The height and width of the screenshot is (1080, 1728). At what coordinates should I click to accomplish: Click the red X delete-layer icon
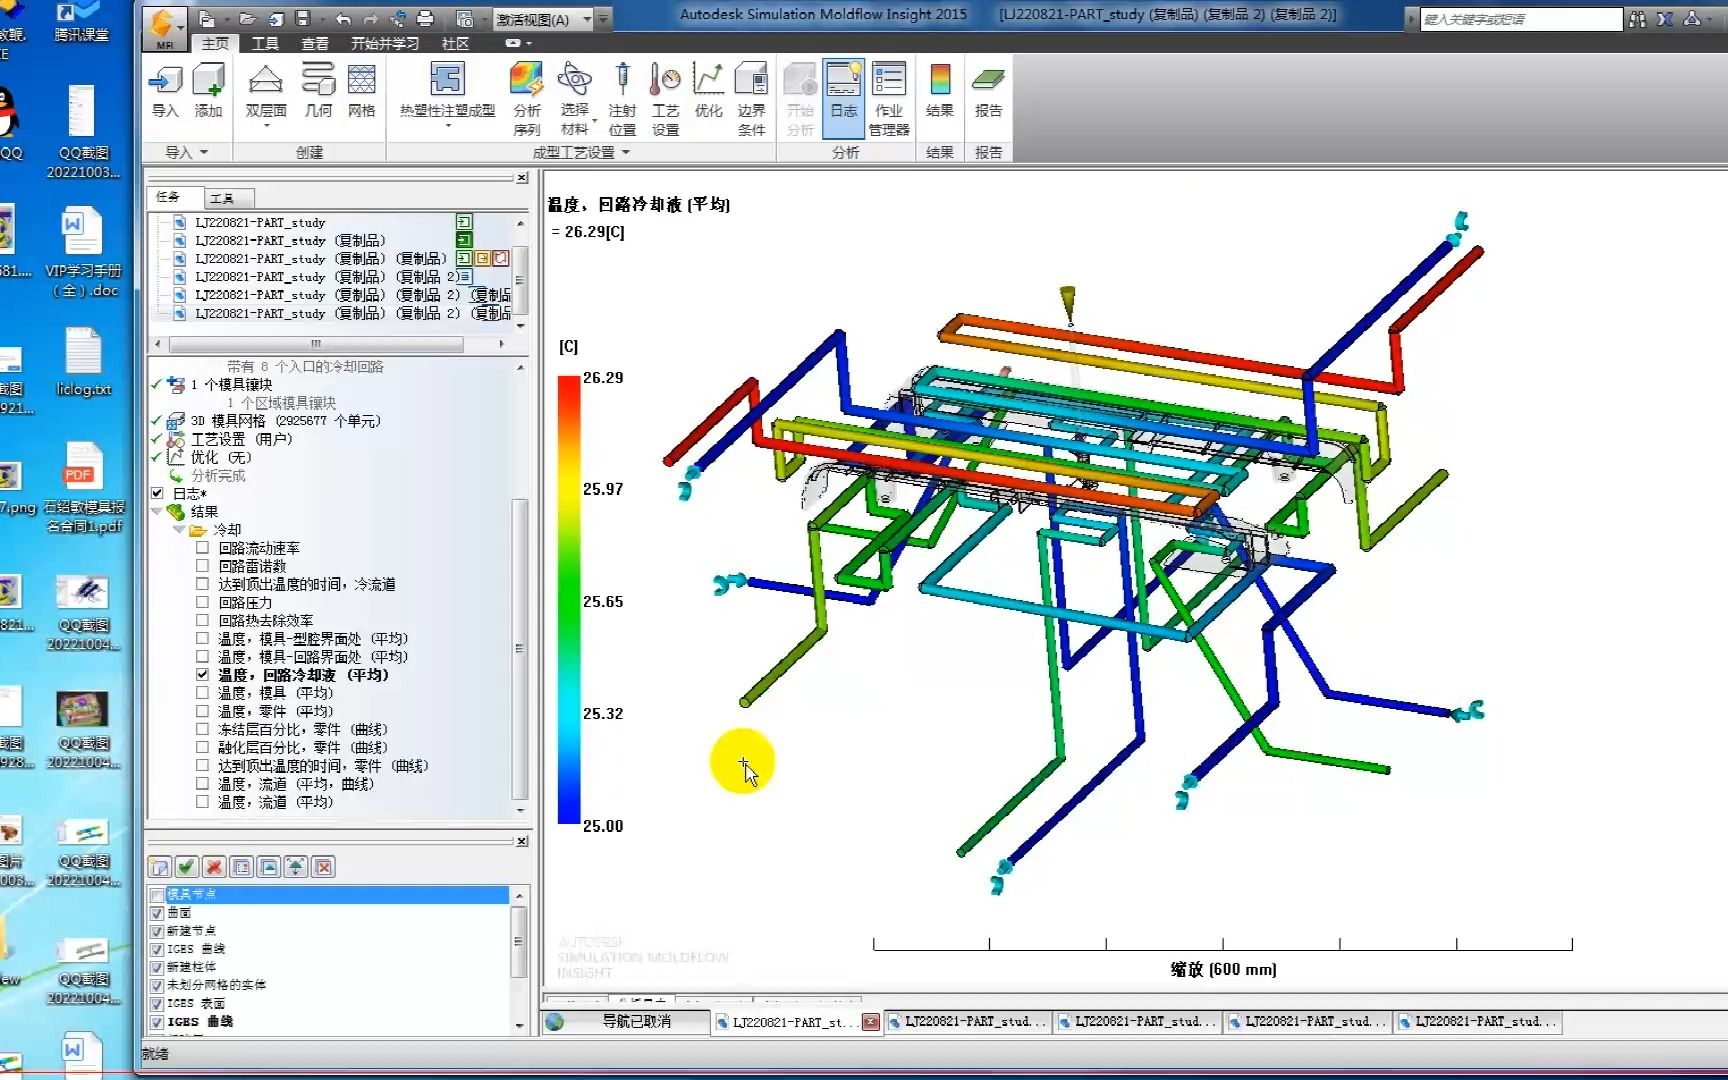coord(213,867)
